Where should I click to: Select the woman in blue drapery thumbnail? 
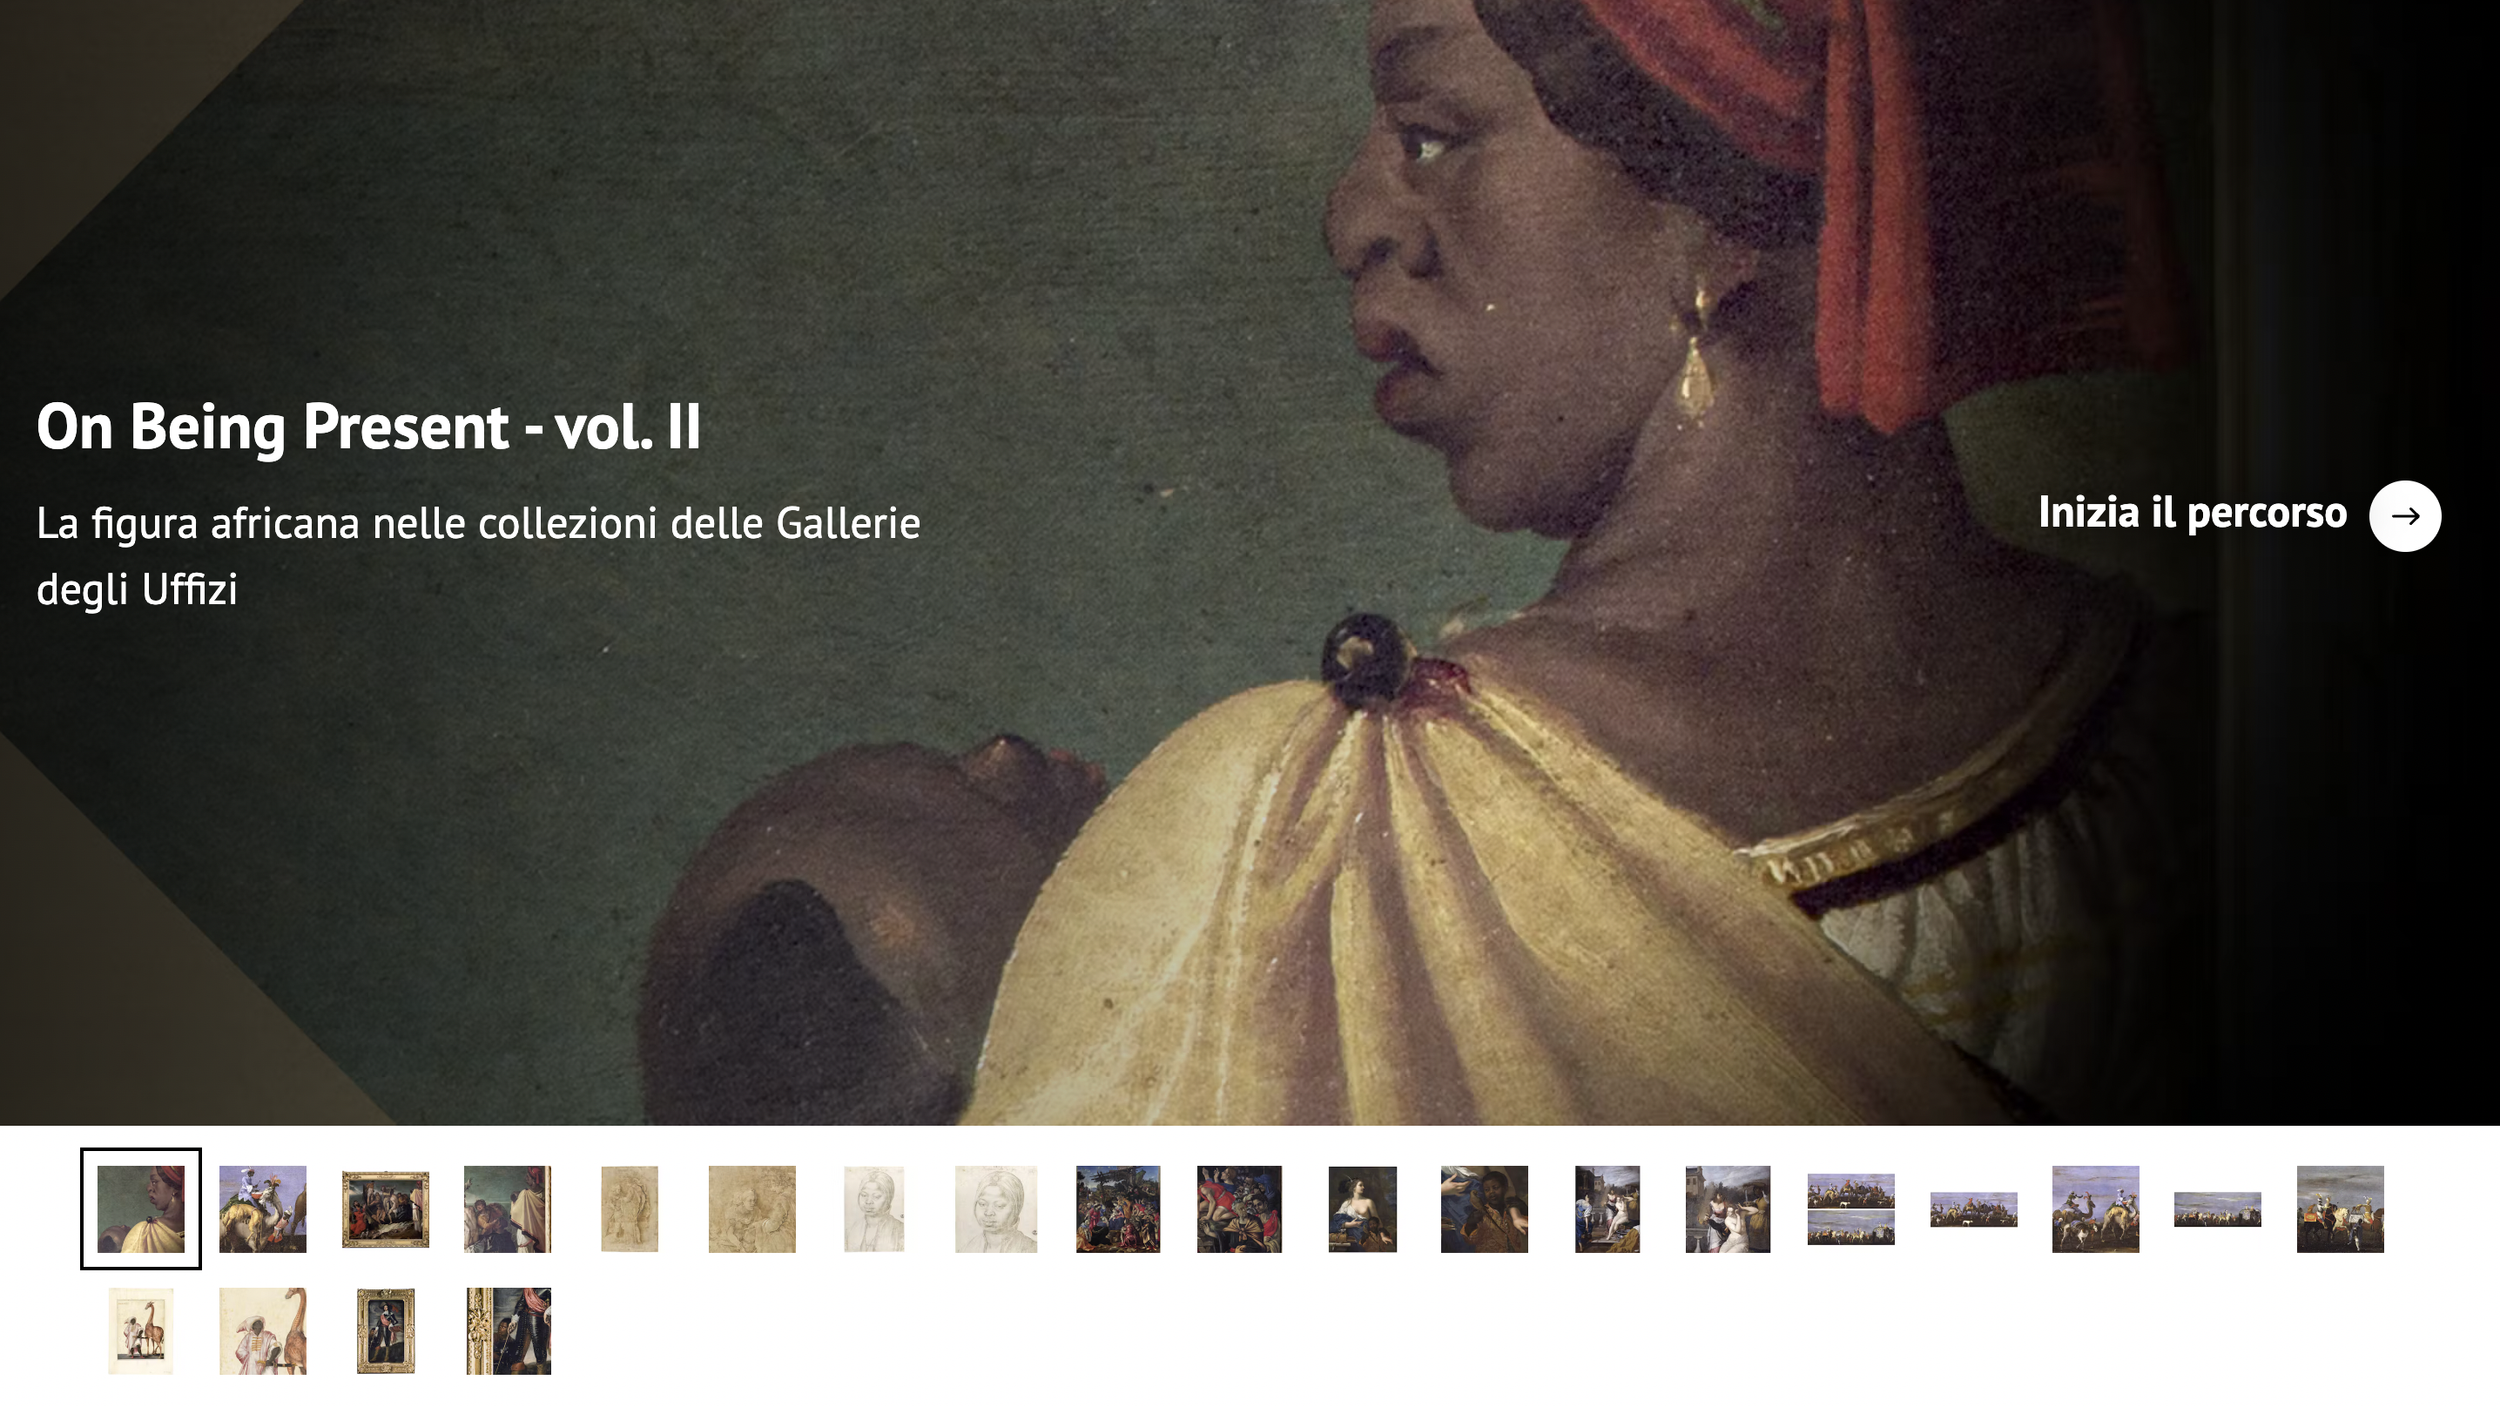pyautogui.click(x=1362, y=1208)
